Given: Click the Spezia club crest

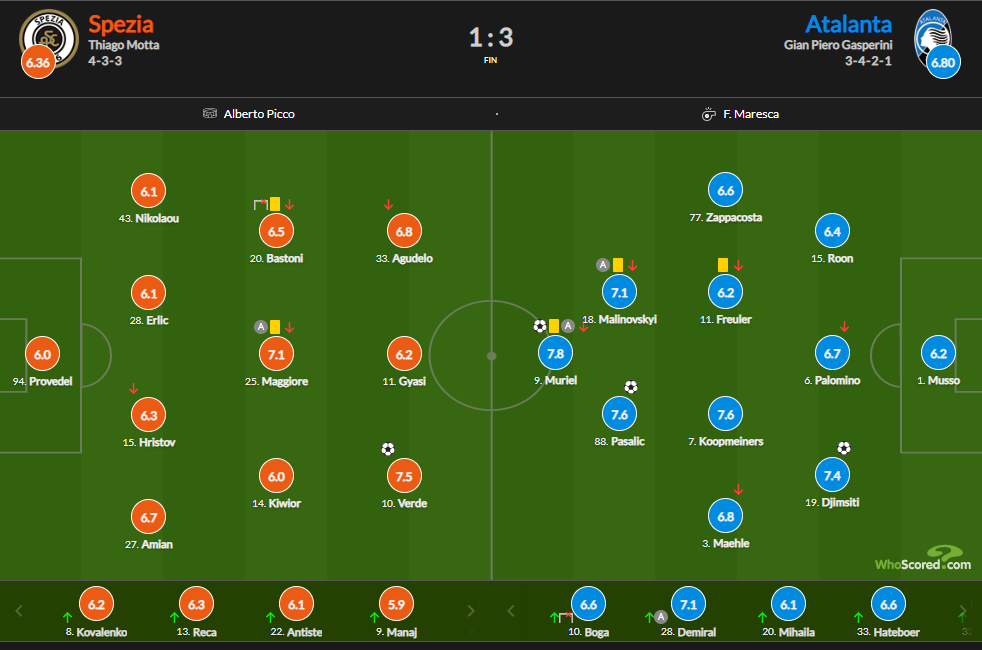Looking at the screenshot, I should pos(47,36).
